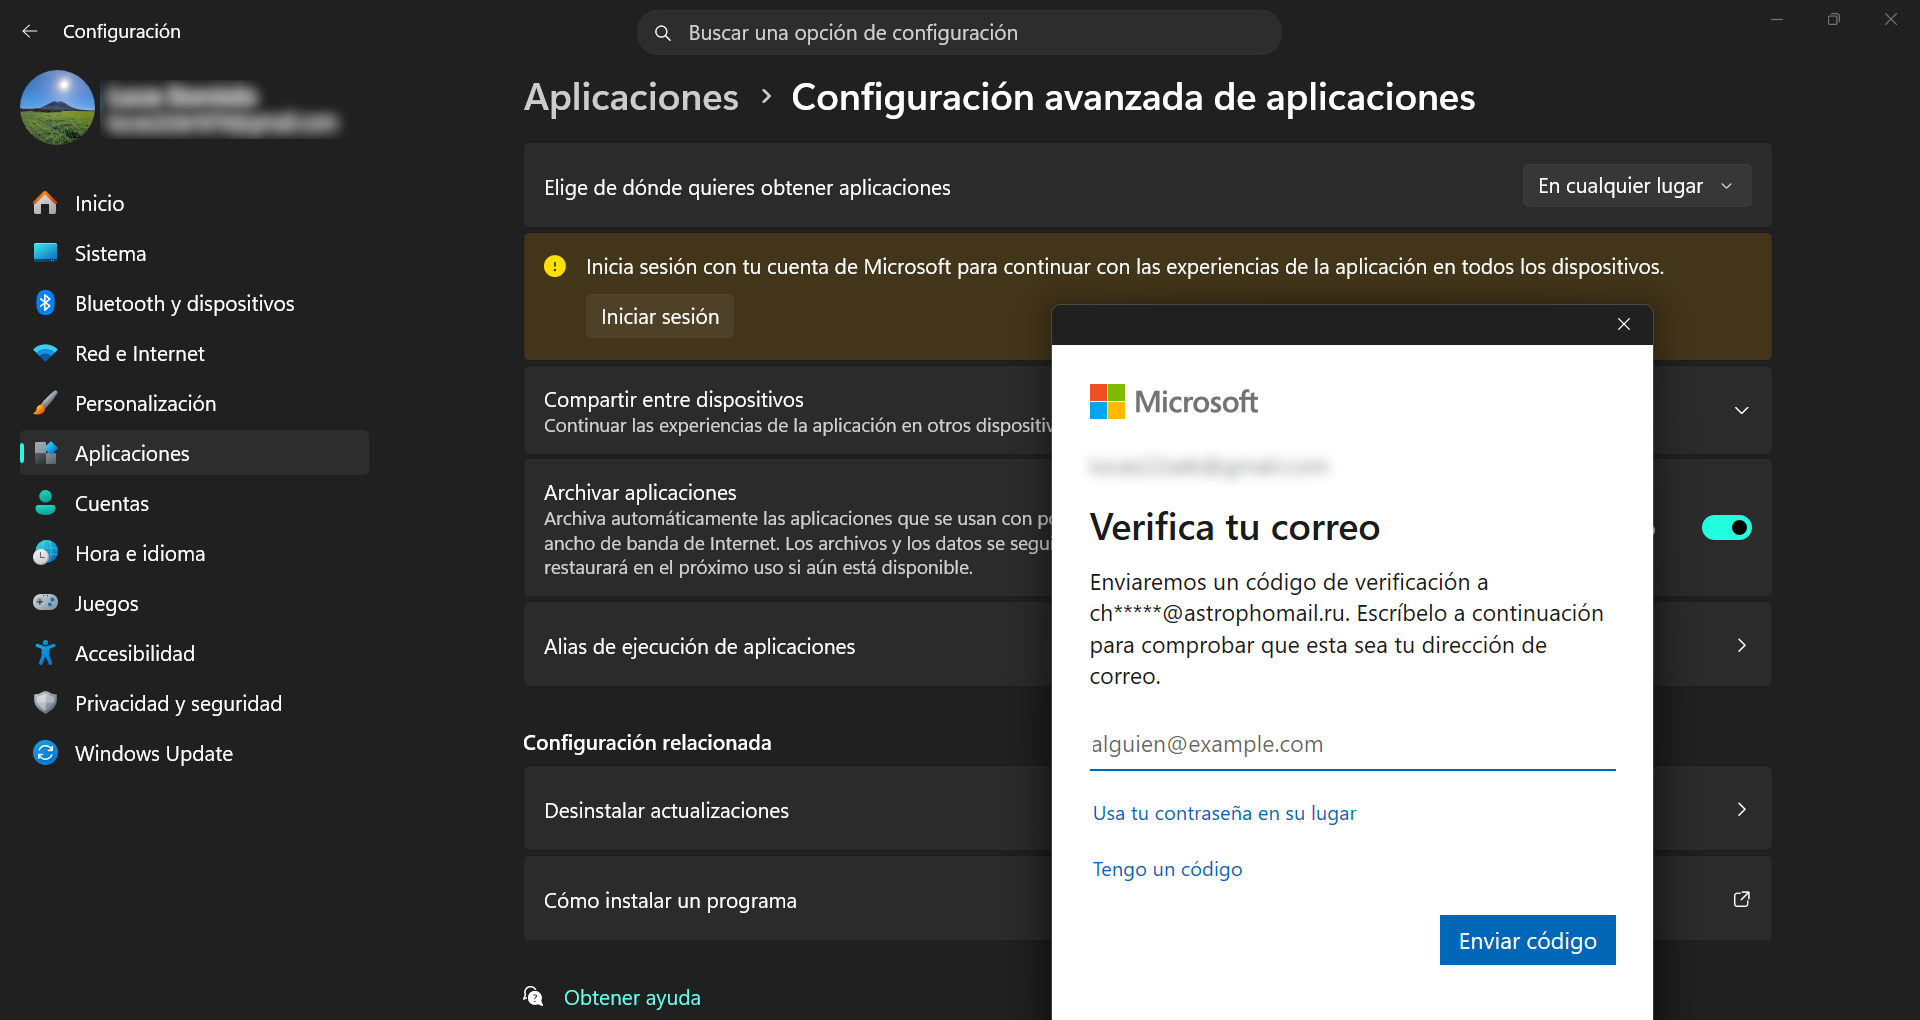Open the En cualquier lugar dropdown
Viewport: 1920px width, 1020px height.
pos(1637,186)
